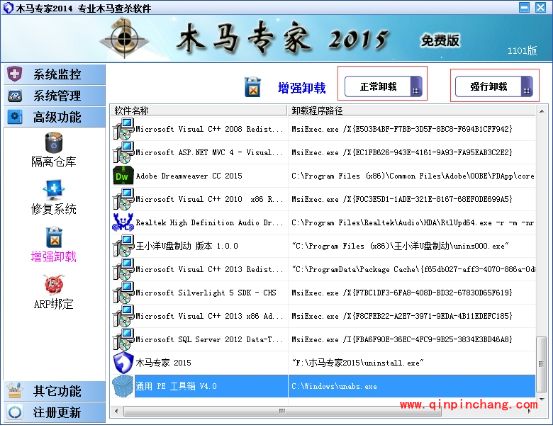Open the 注册更新 menu section

tap(55, 412)
